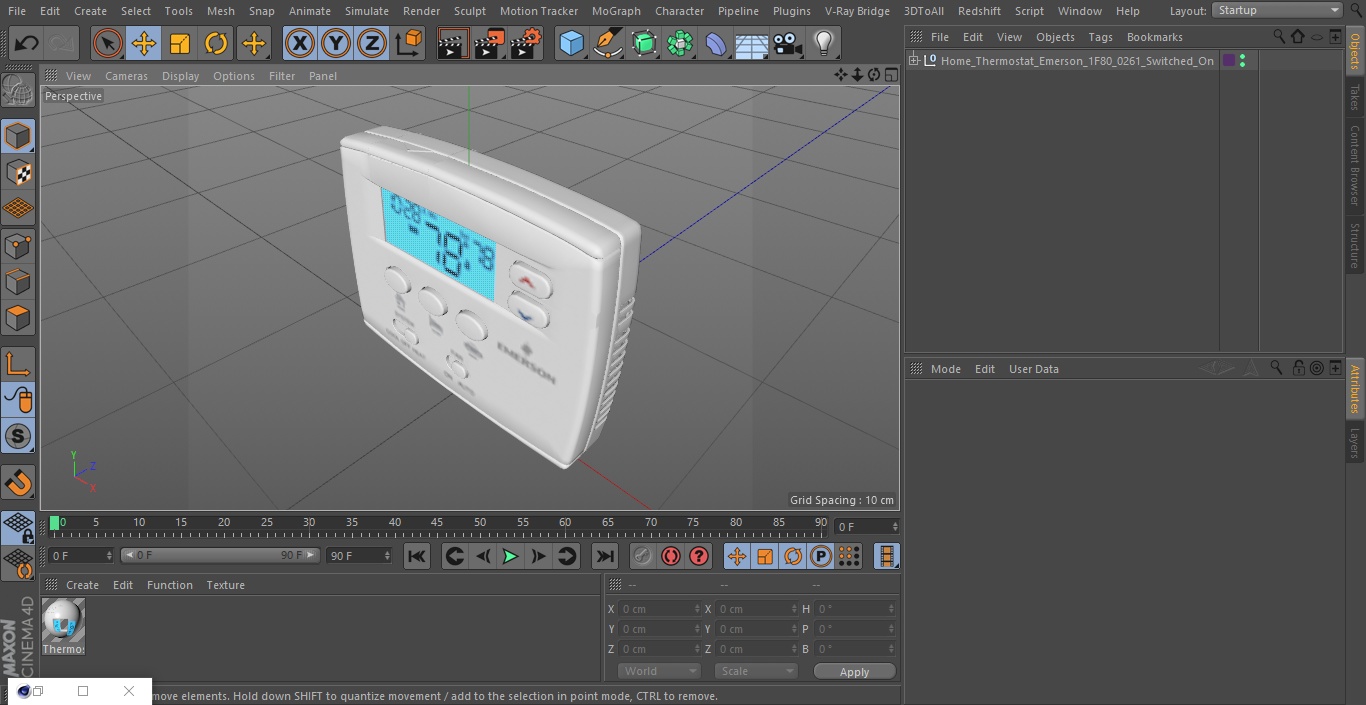The height and width of the screenshot is (705, 1366).
Task: Add a Camera object
Action: tap(788, 44)
